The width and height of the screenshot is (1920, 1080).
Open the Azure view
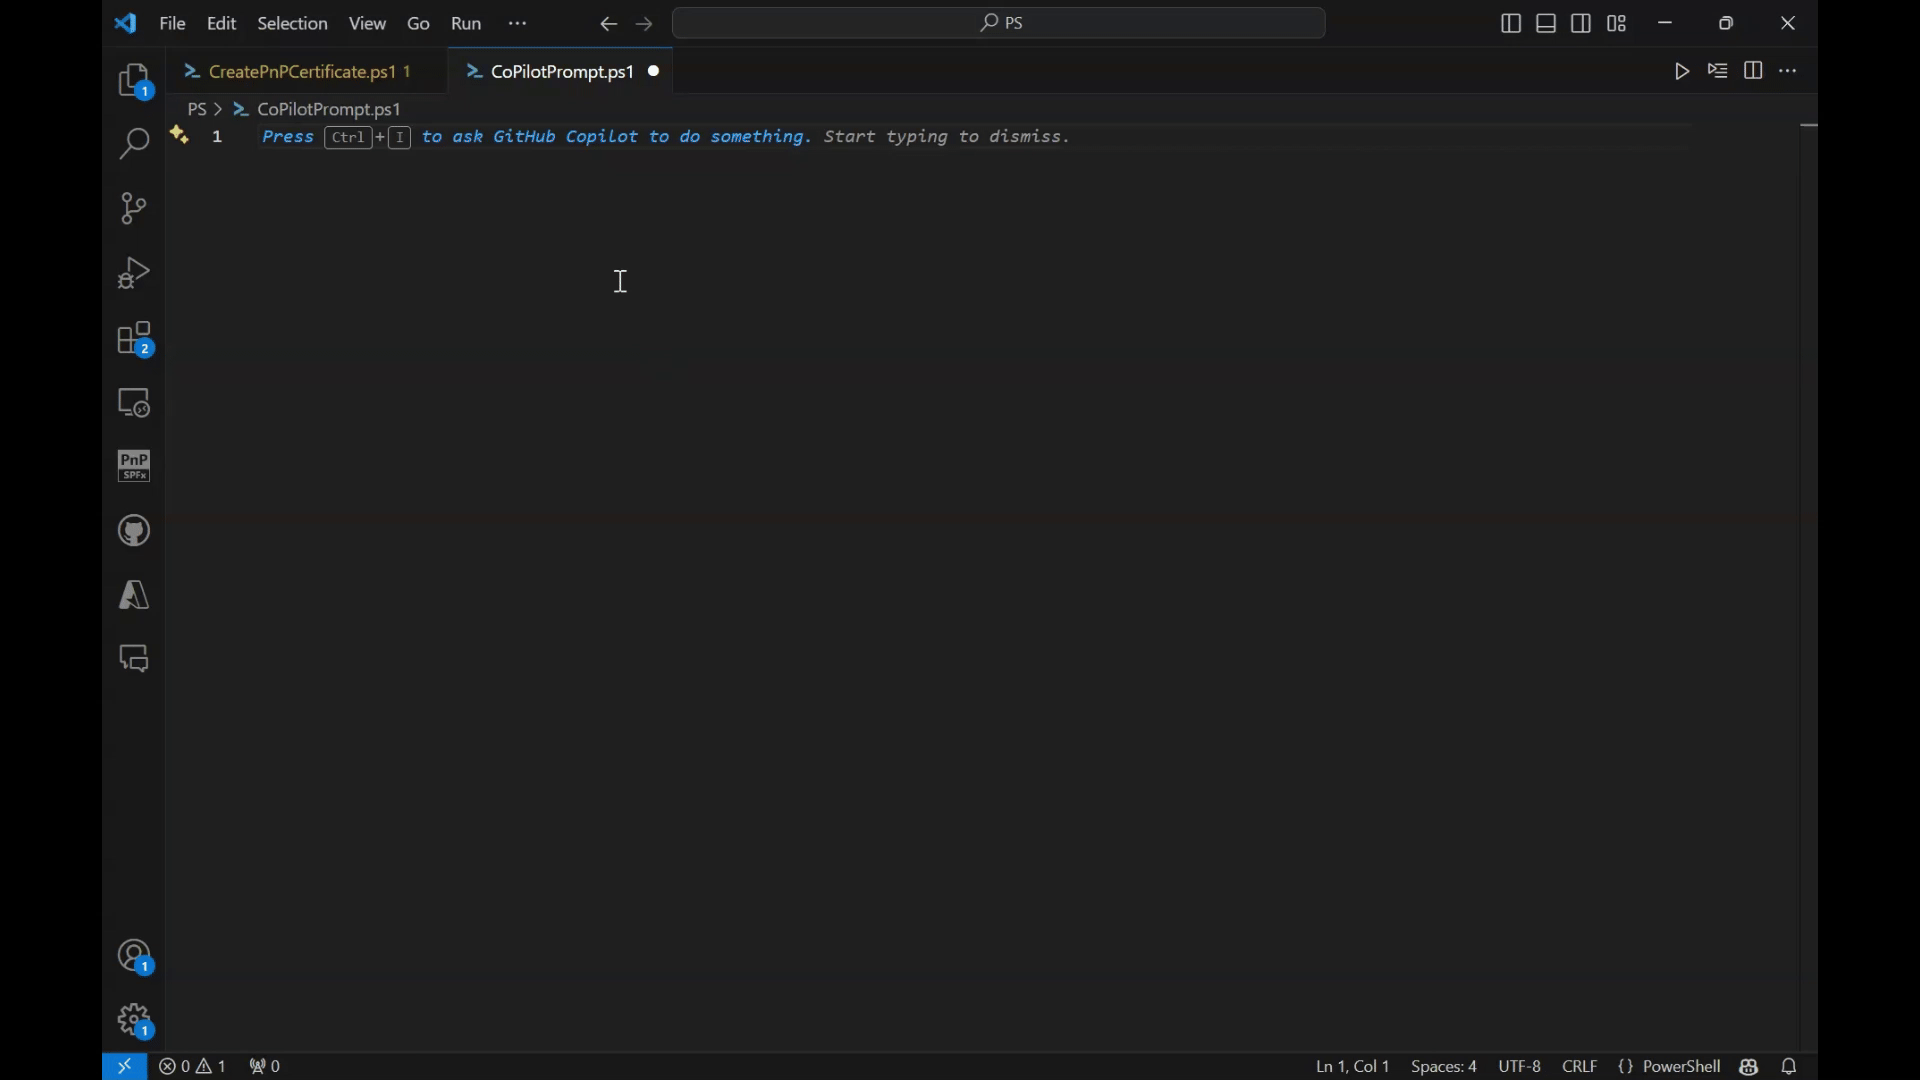click(134, 596)
